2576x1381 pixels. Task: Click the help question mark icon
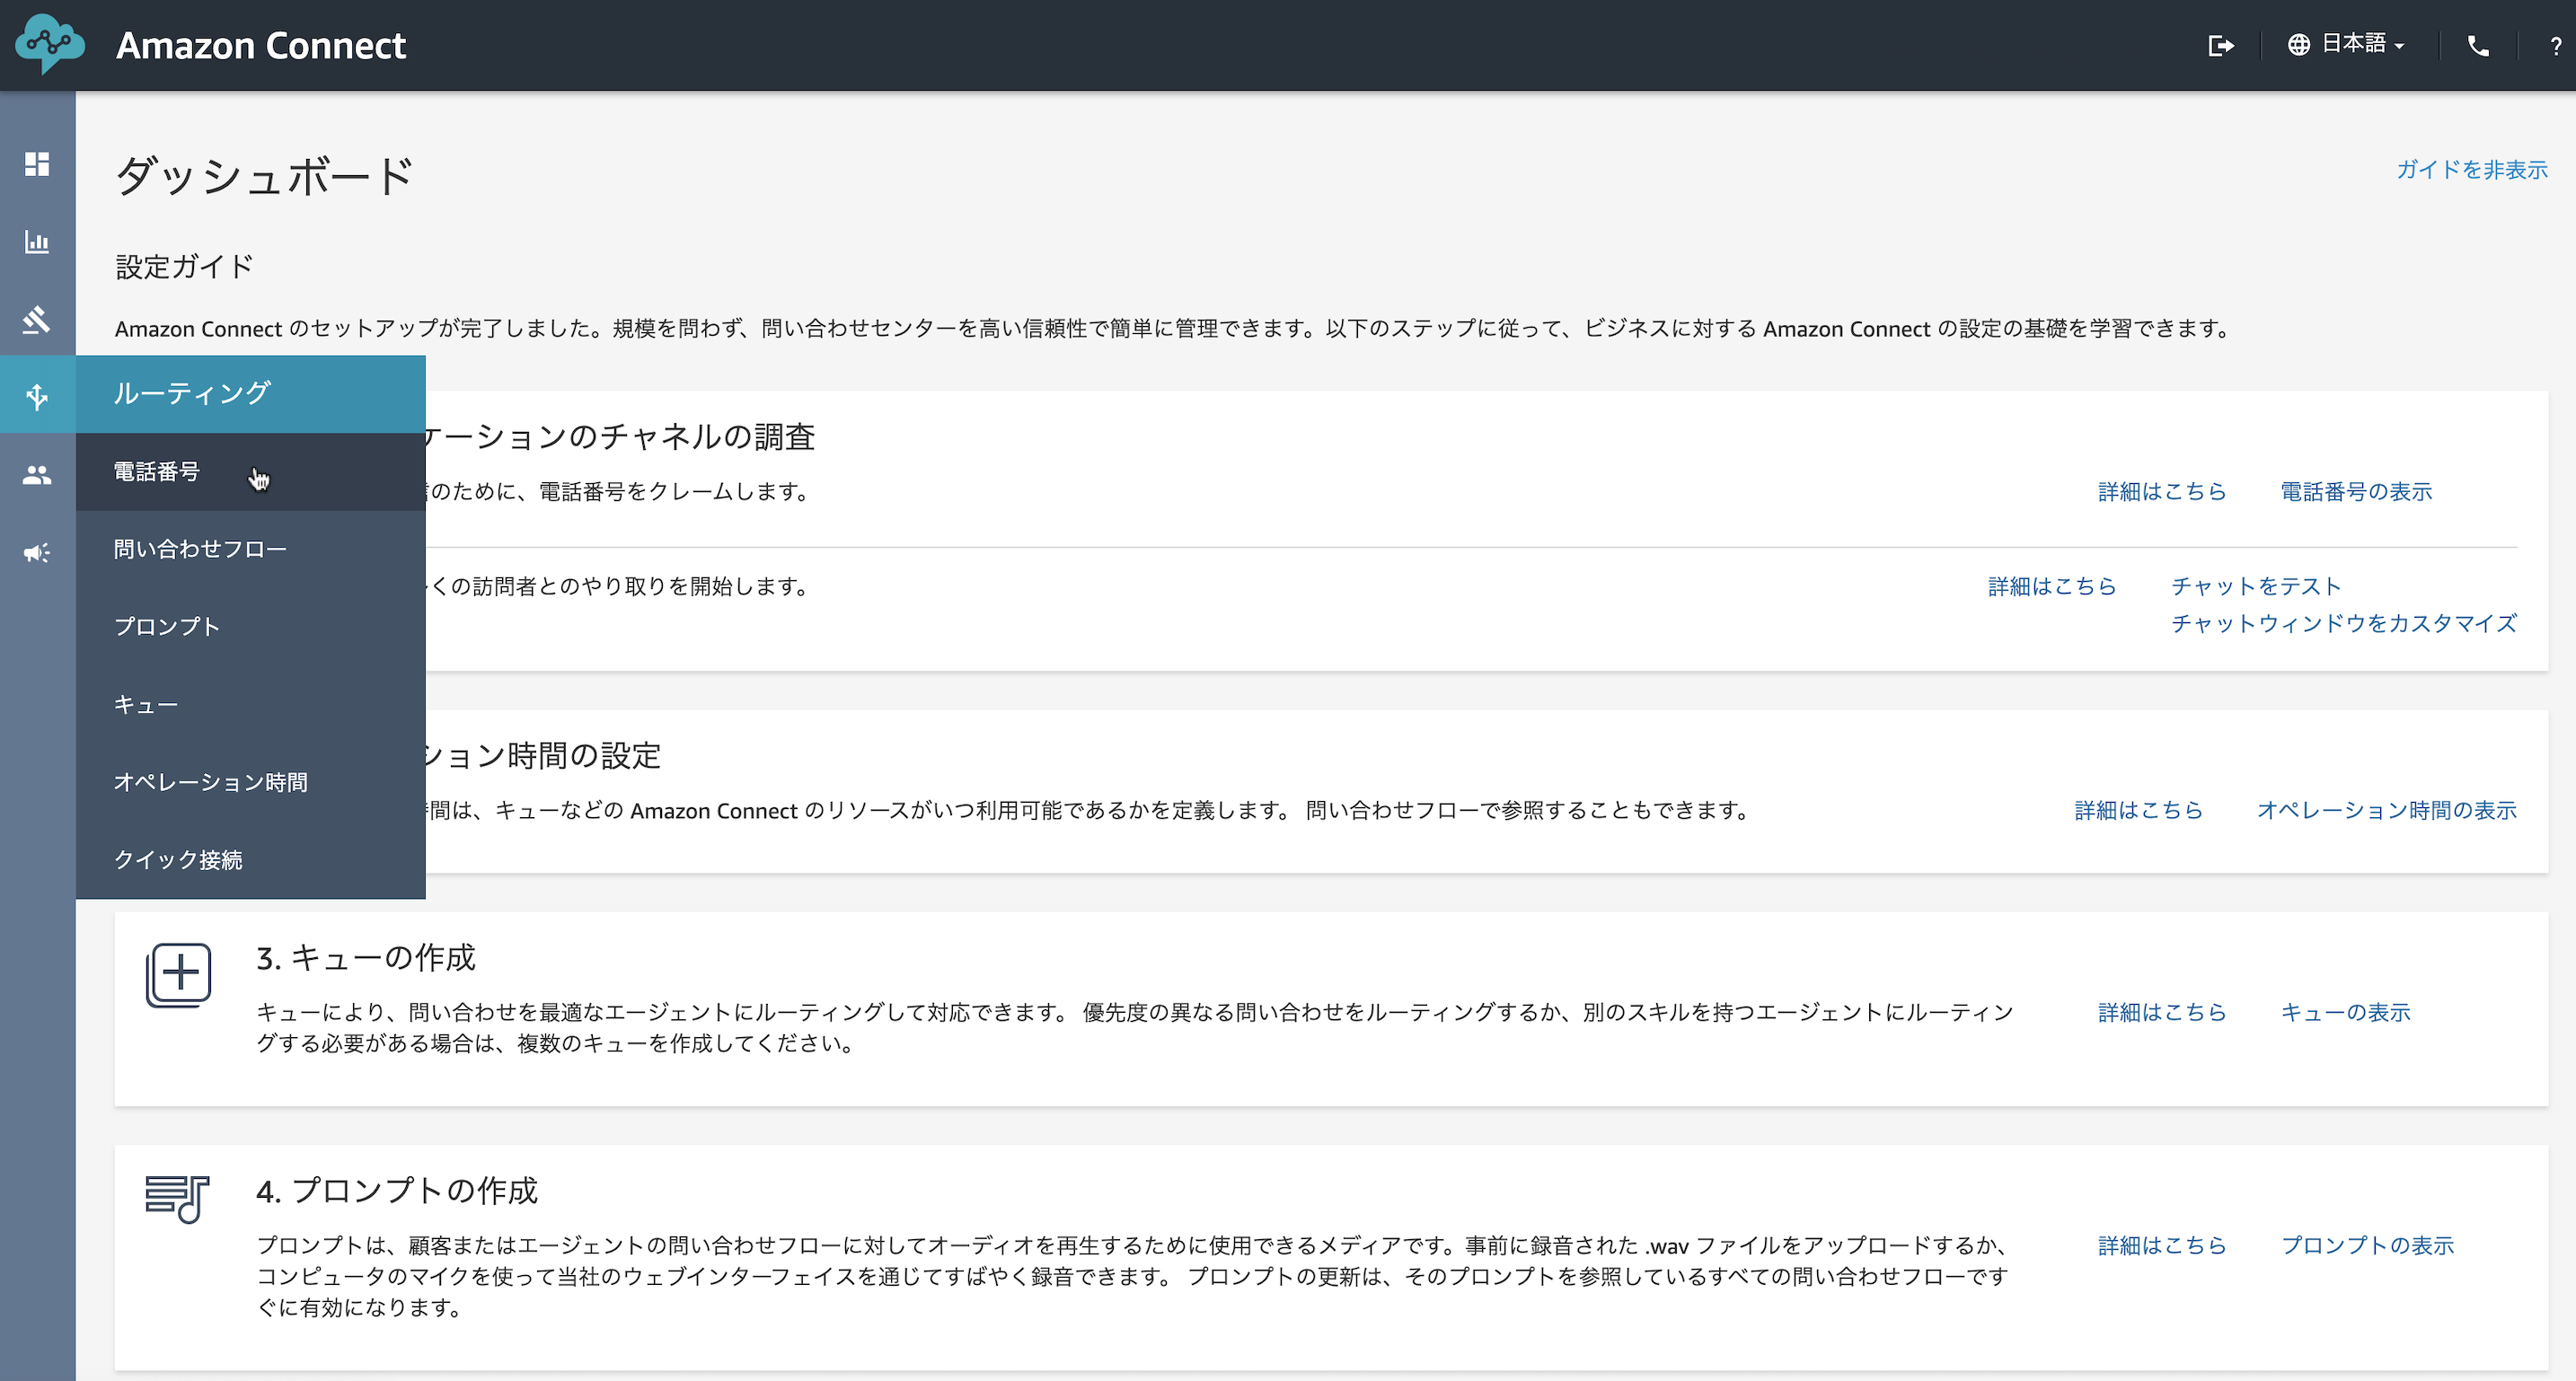coord(2555,46)
